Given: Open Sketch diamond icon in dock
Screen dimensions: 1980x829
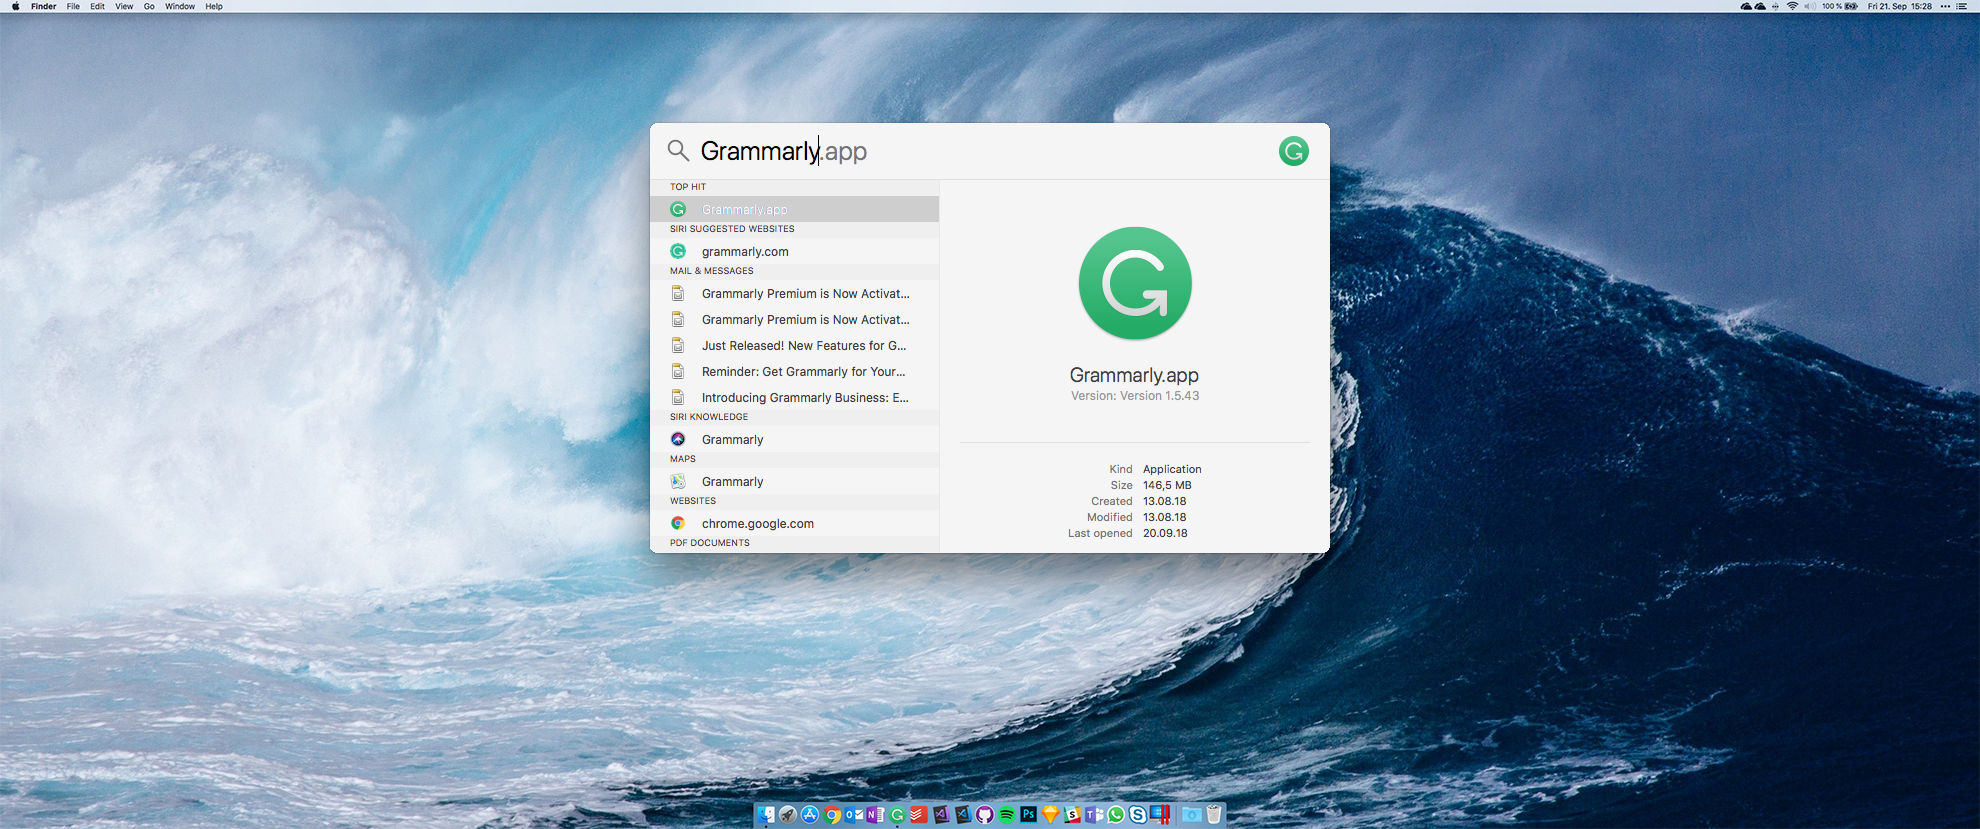Looking at the screenshot, I should tap(1050, 815).
